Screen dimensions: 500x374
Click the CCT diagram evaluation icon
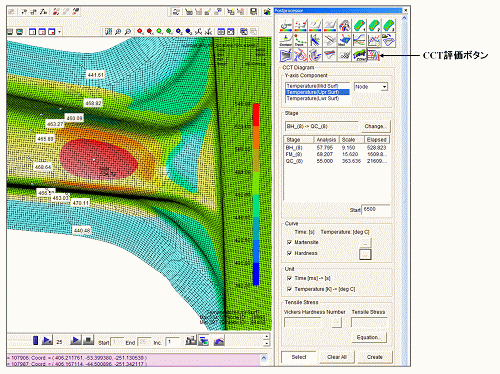pos(373,55)
